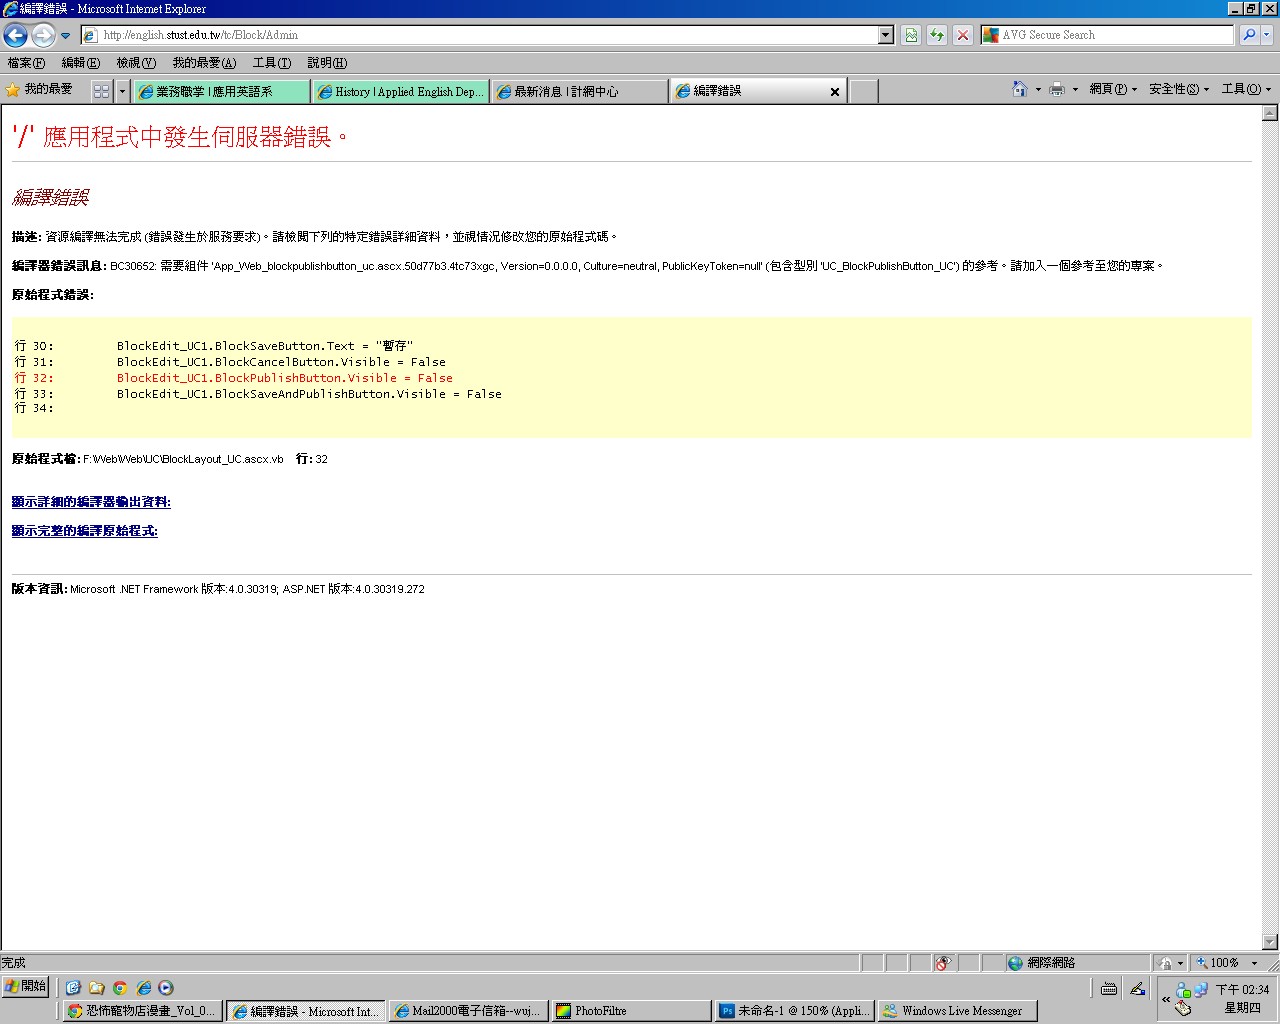Open the address bar URL dropdown
The width and height of the screenshot is (1280, 1024).
885,35
